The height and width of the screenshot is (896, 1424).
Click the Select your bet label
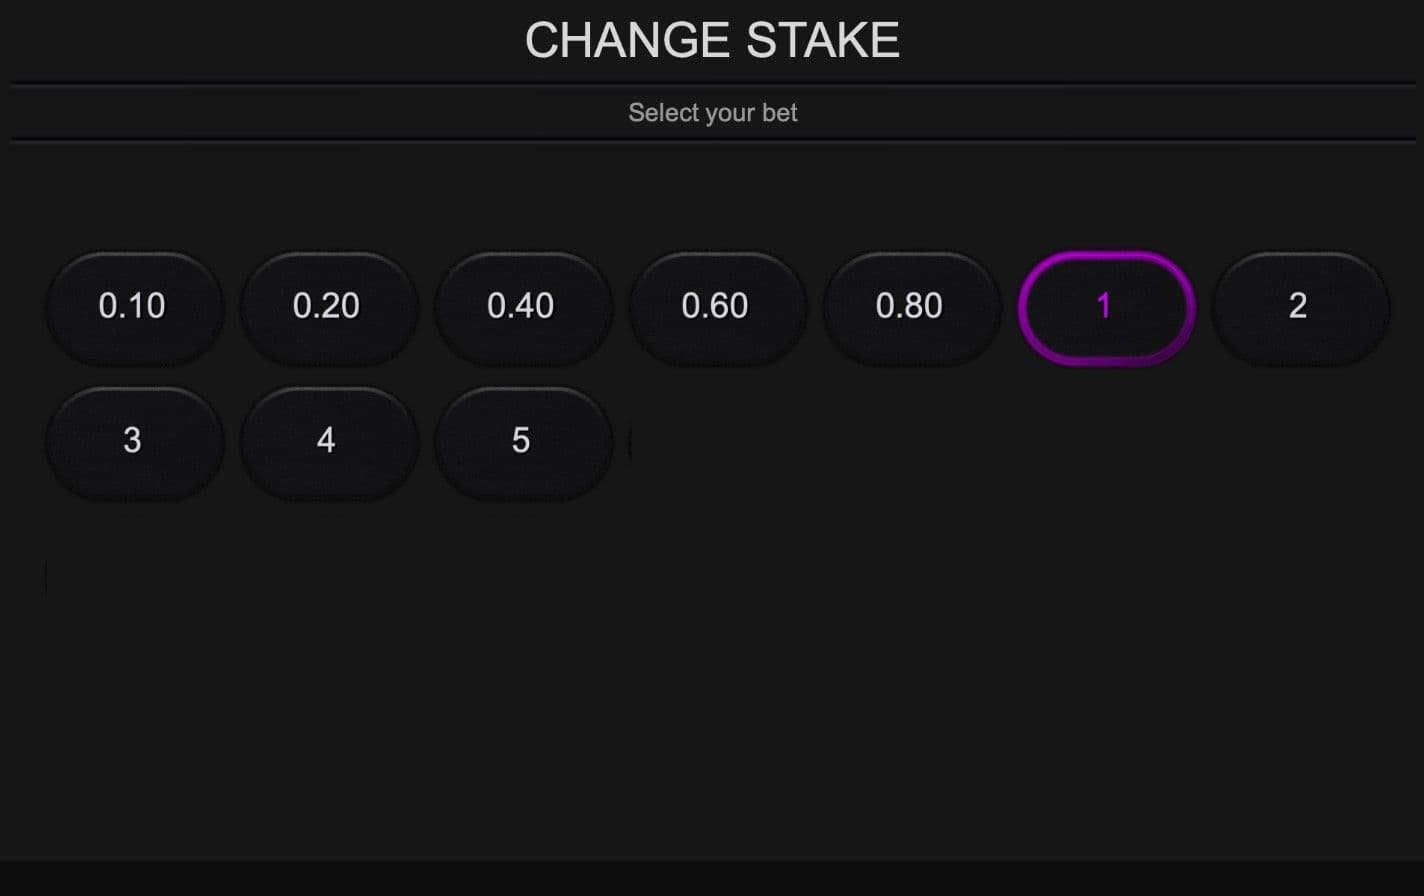click(x=711, y=112)
